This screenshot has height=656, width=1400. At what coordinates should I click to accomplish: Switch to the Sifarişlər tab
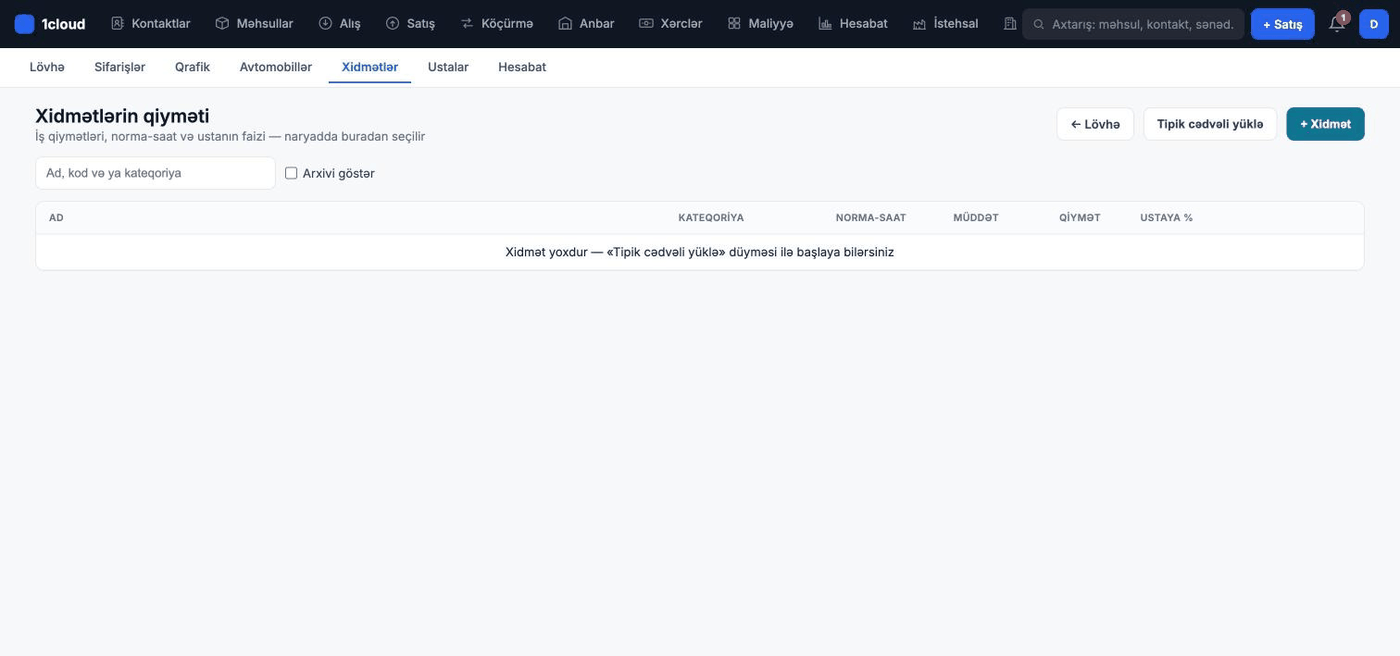pos(120,67)
